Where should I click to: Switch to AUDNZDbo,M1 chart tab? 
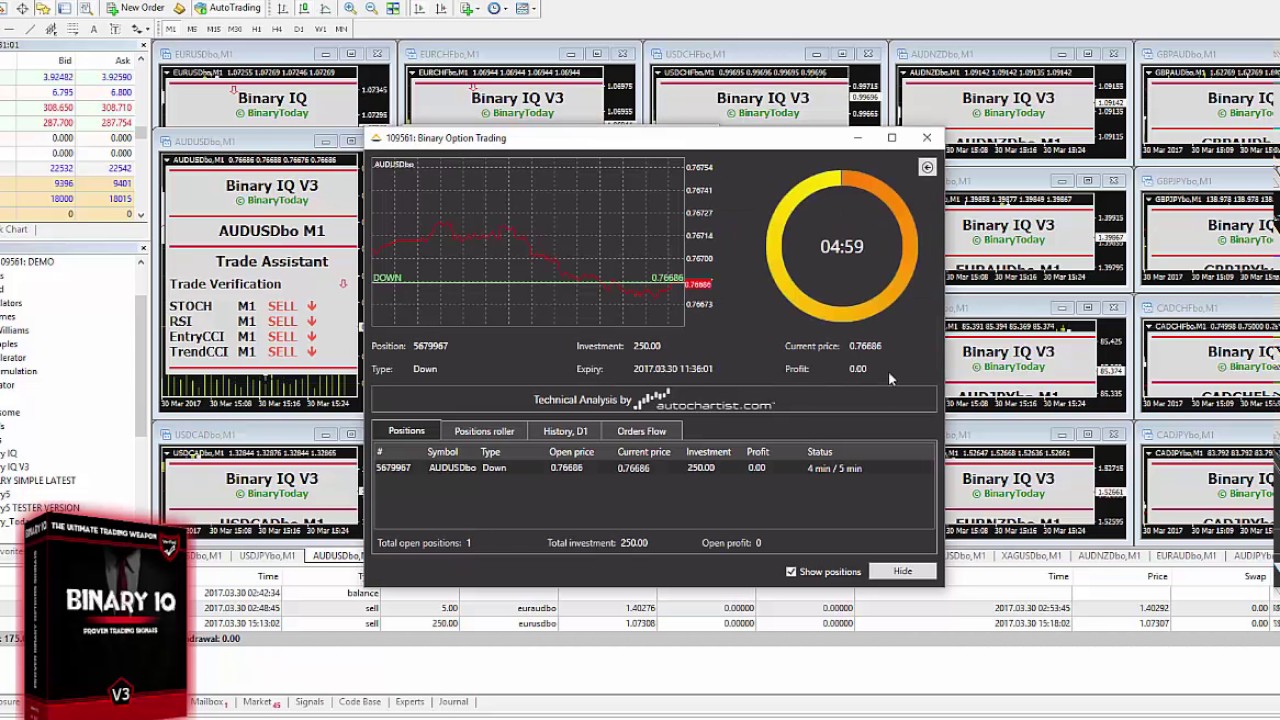coord(1109,556)
